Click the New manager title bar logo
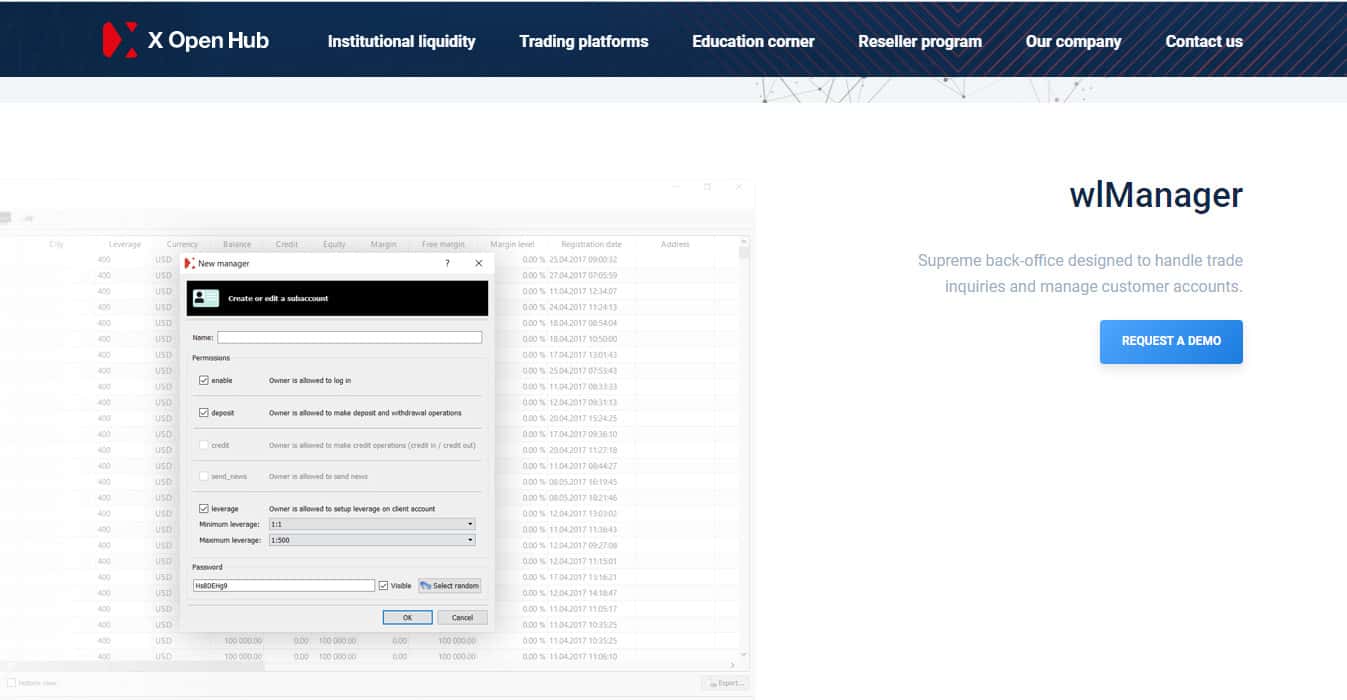 [x=190, y=263]
